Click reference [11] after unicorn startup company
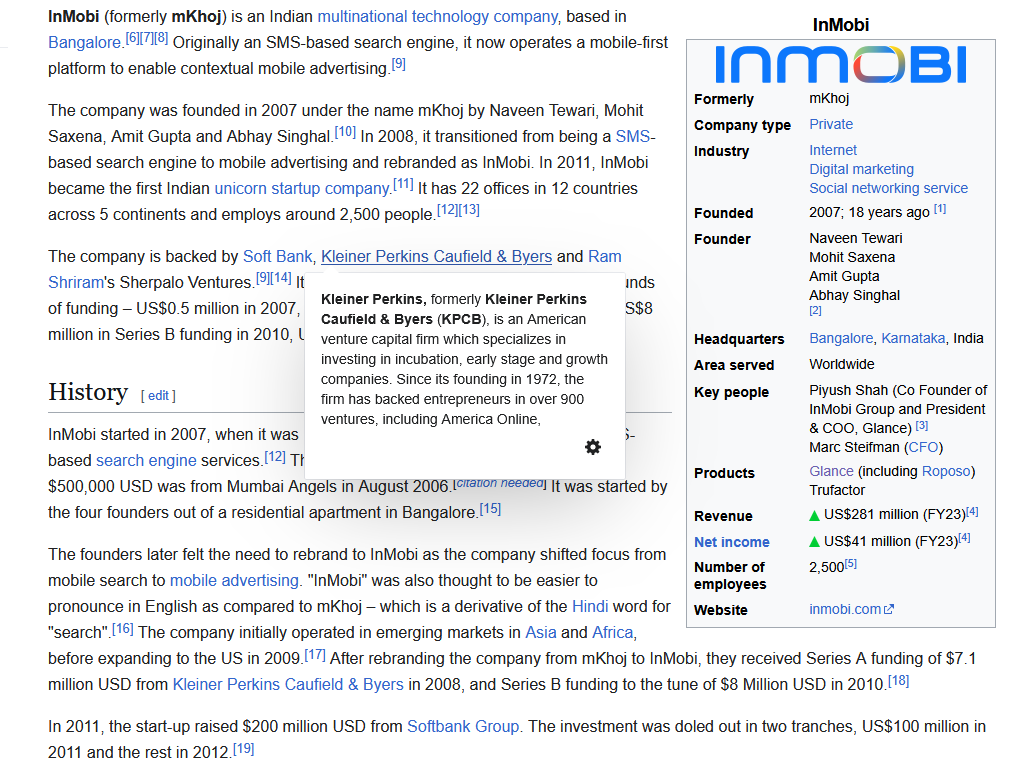This screenshot has width=1021, height=769. coord(403,184)
